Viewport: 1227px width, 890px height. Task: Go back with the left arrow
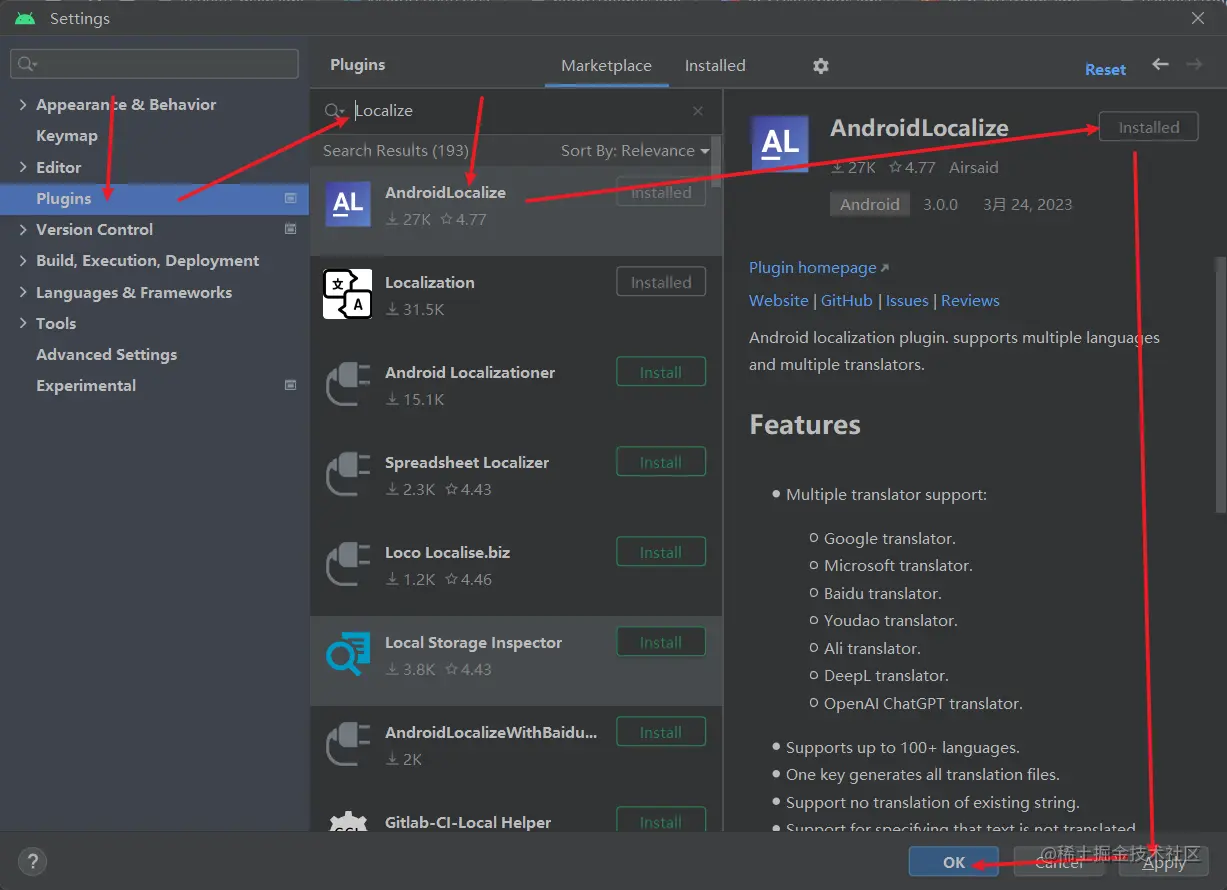(x=1160, y=64)
